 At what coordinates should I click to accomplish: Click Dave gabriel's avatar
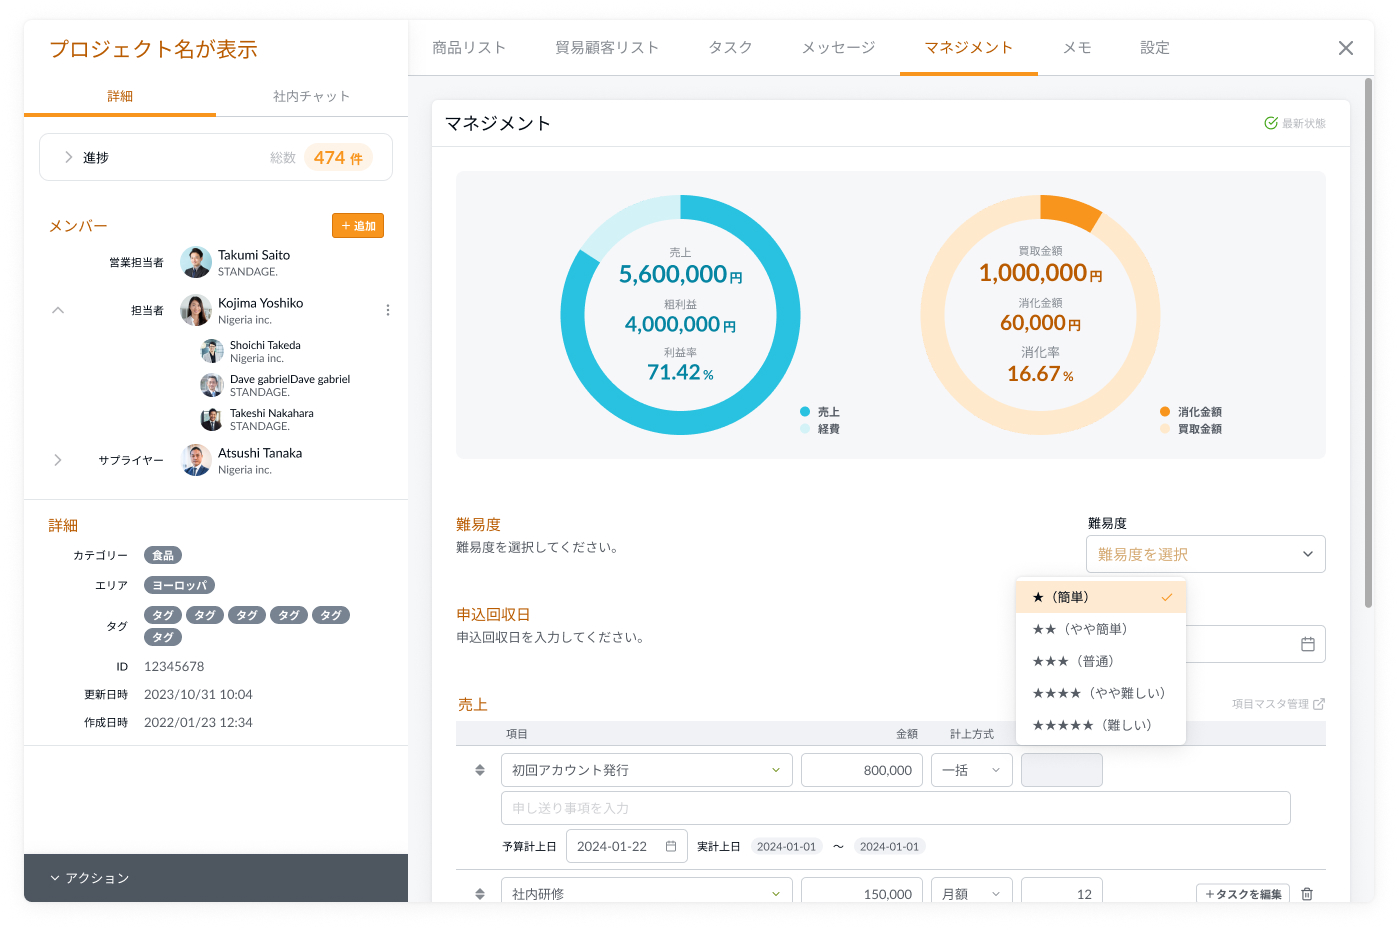(212, 385)
